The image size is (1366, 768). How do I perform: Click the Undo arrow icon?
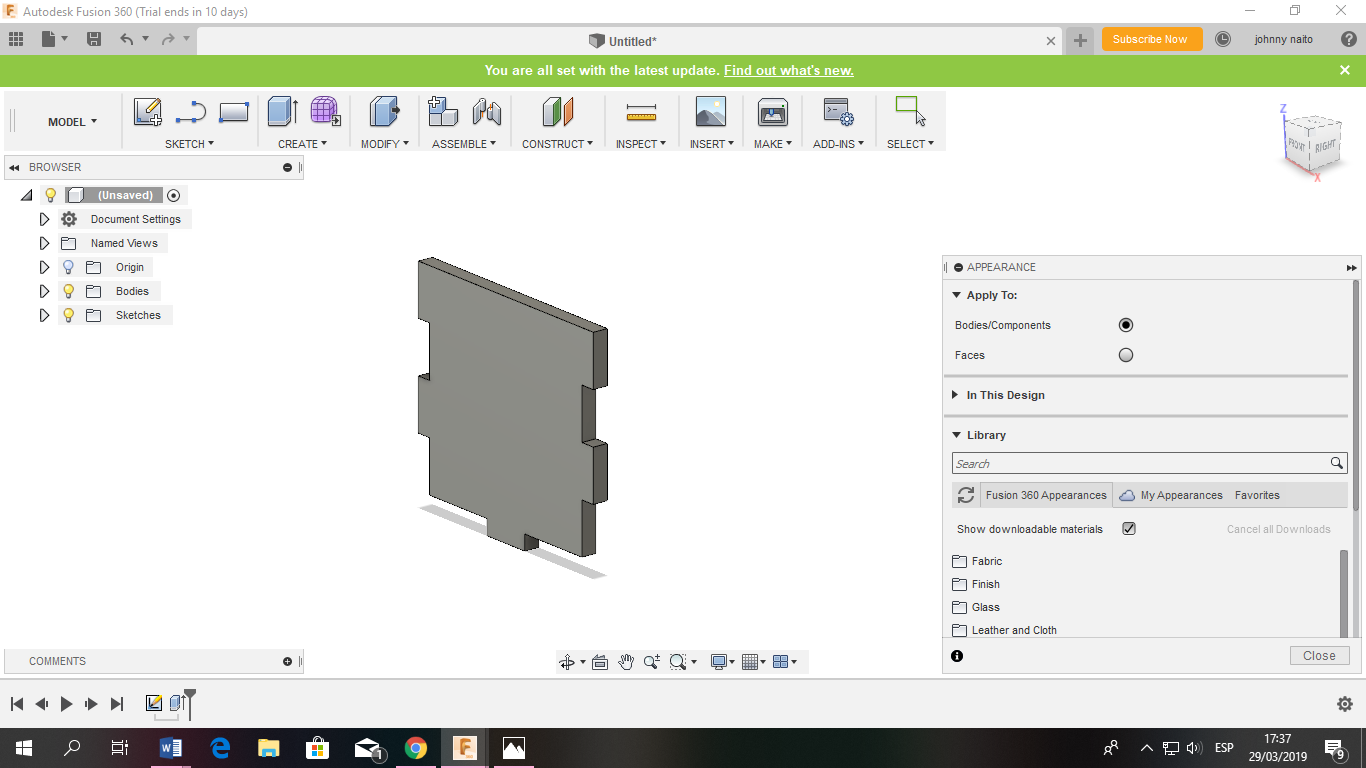click(126, 39)
